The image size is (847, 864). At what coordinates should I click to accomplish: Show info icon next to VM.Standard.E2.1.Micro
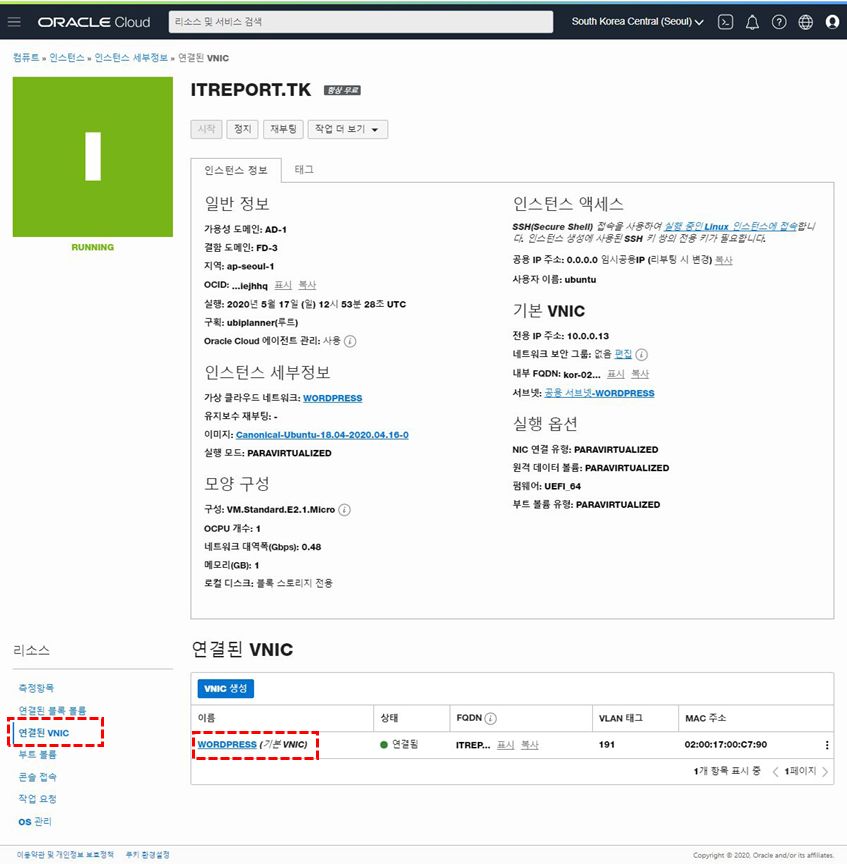click(x=344, y=510)
